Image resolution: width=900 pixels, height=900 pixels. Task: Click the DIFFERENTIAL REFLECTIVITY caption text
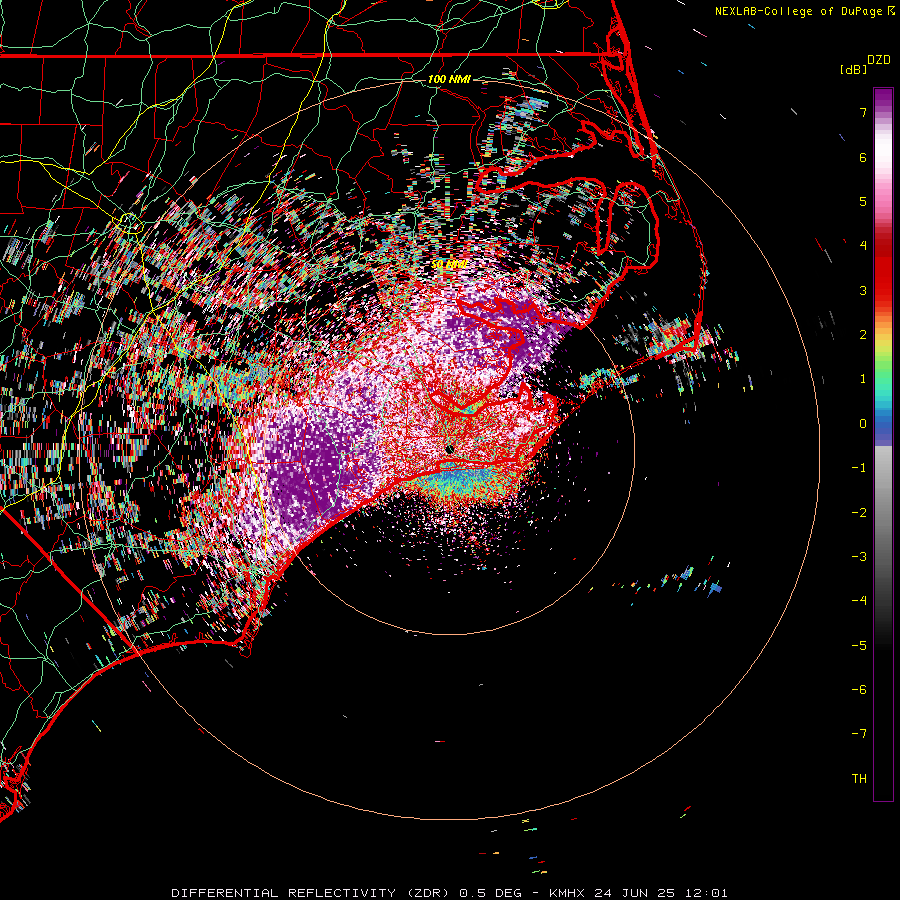(284, 893)
